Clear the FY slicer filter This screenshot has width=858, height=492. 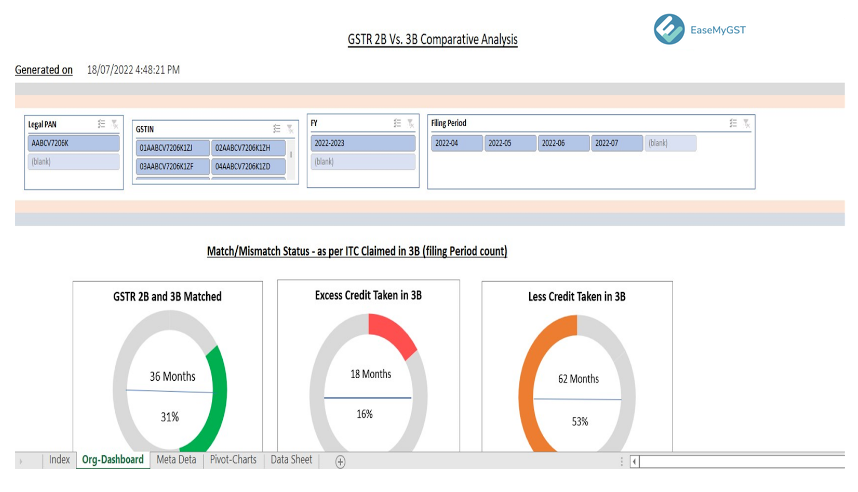(410, 123)
